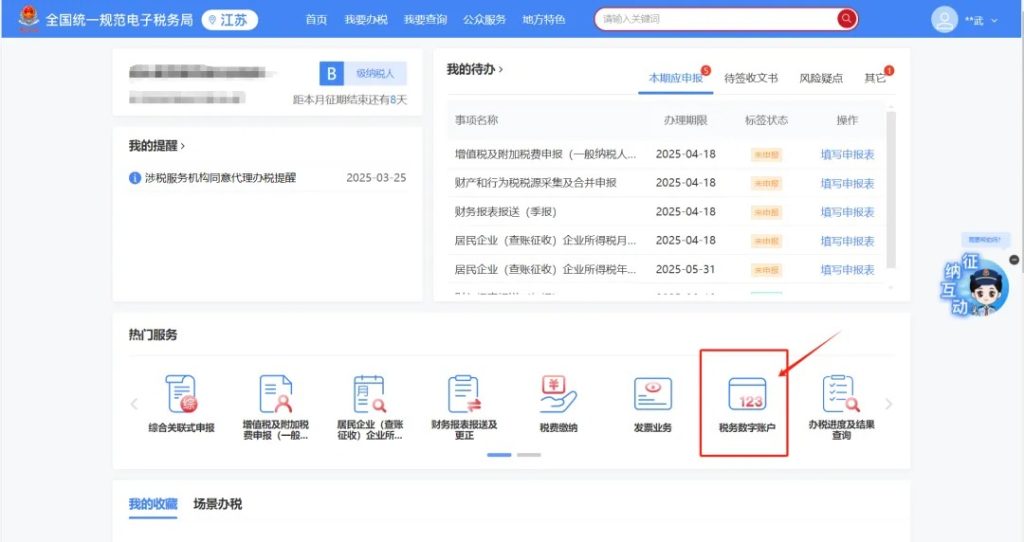Click 填写申报表 for 财务报表报送（季报）

pyautogui.click(x=847, y=212)
